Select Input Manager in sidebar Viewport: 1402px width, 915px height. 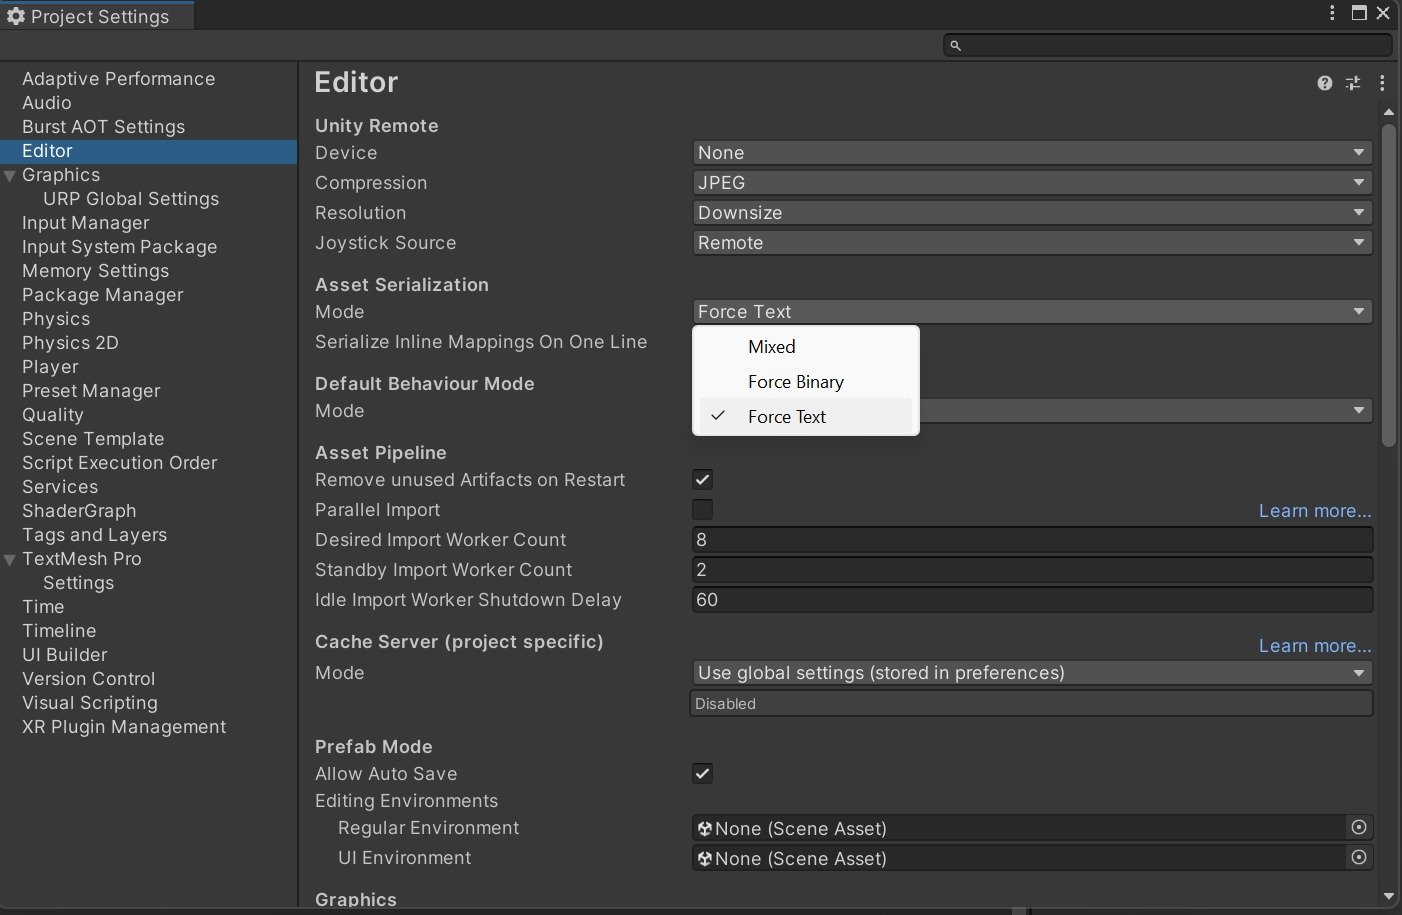point(86,223)
